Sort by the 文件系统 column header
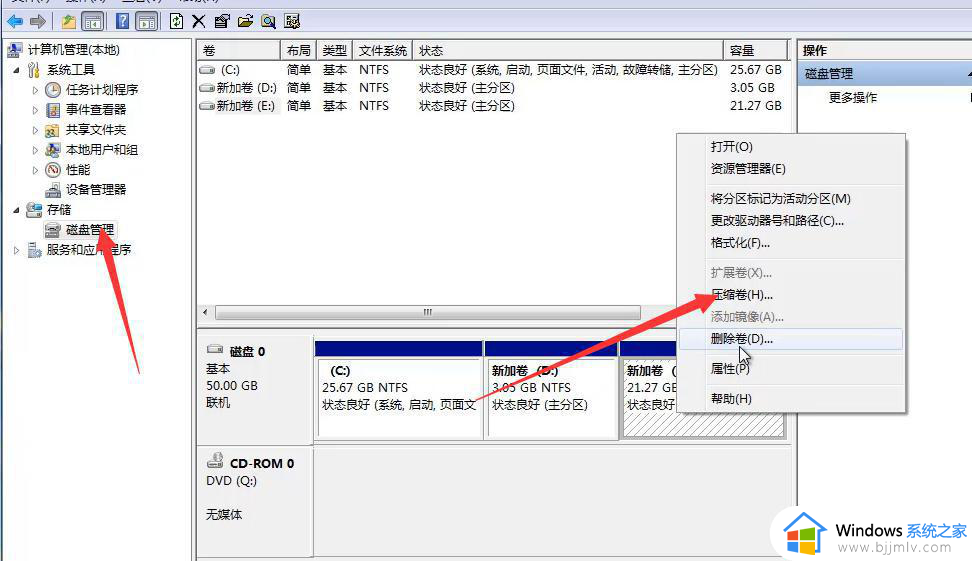Image resolution: width=972 pixels, height=561 pixels. [382, 51]
